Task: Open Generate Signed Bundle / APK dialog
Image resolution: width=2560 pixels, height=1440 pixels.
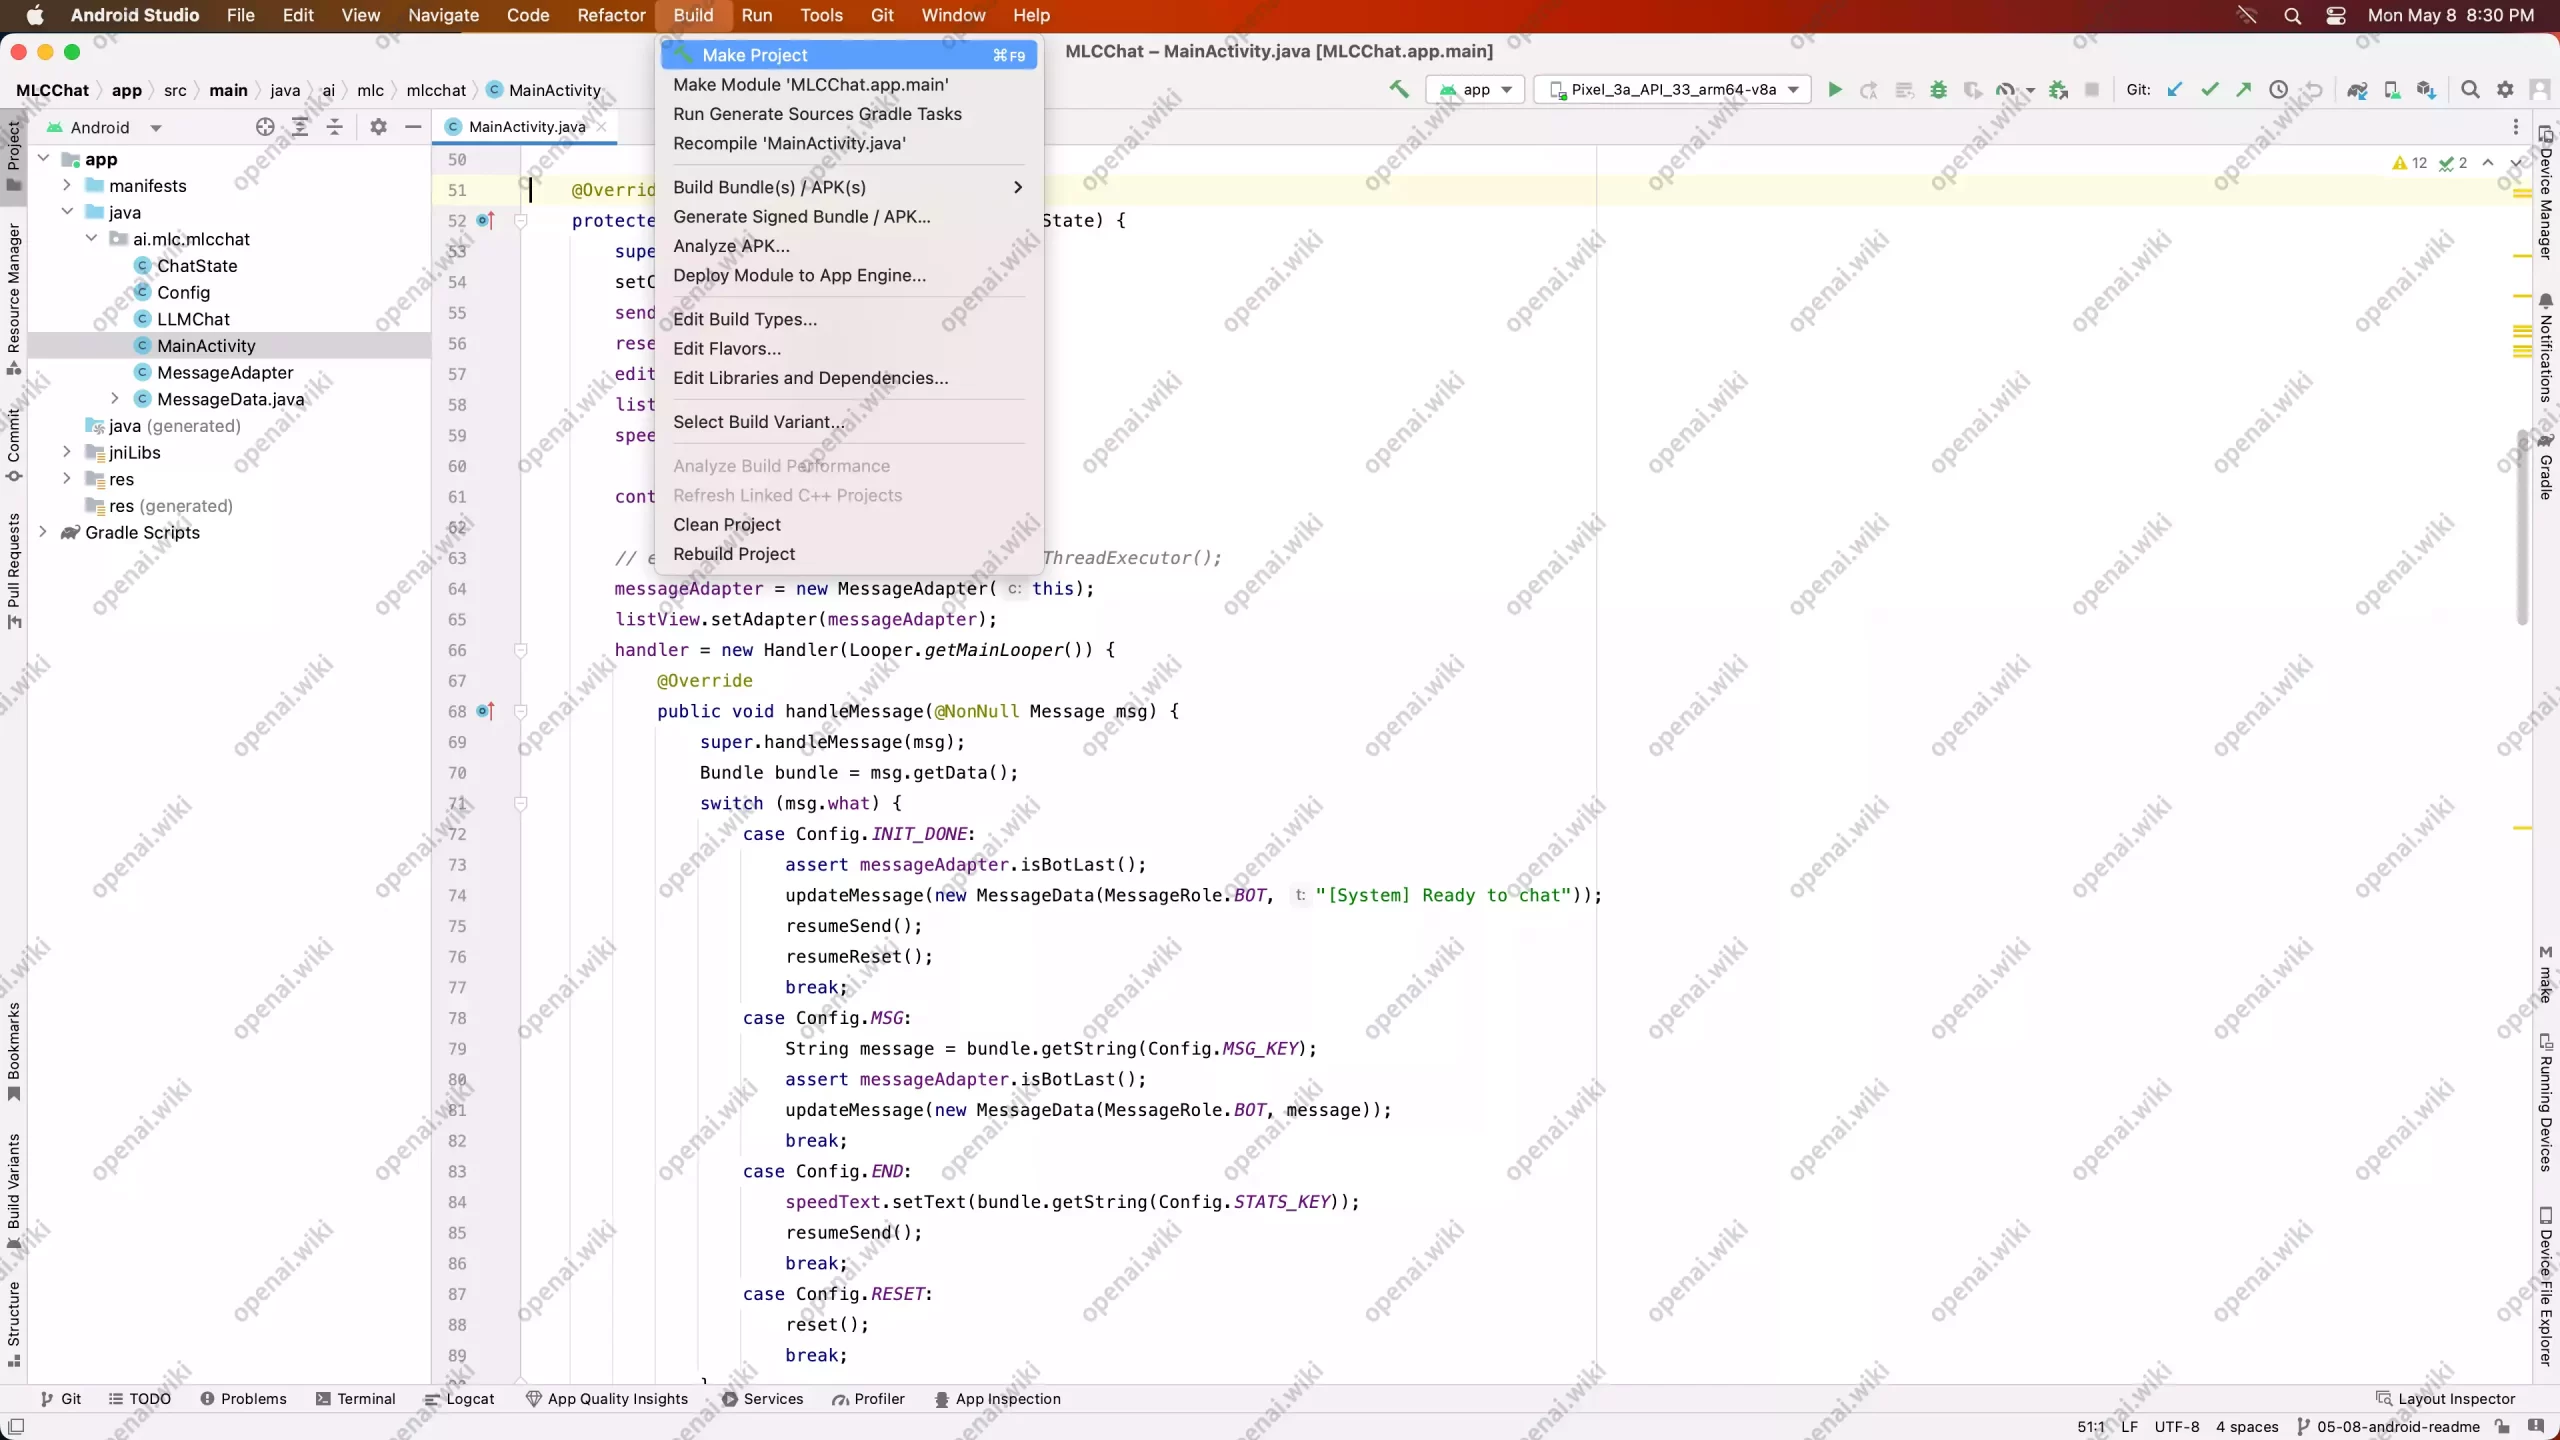Action: (800, 215)
